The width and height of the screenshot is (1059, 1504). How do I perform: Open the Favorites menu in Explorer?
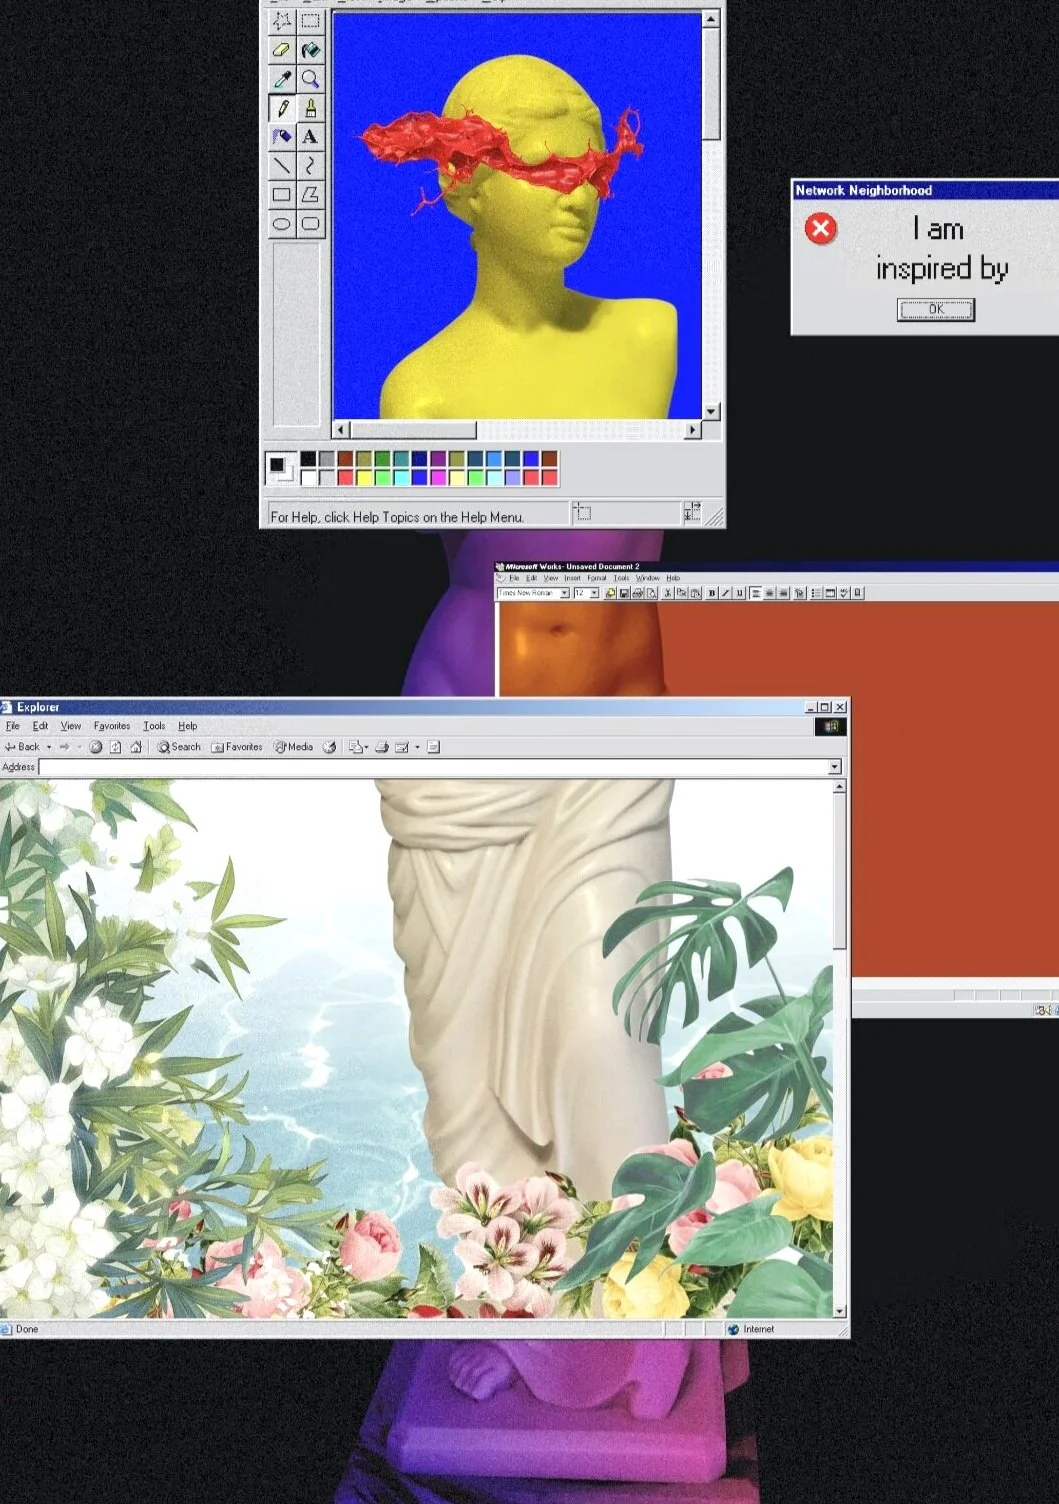coord(111,726)
